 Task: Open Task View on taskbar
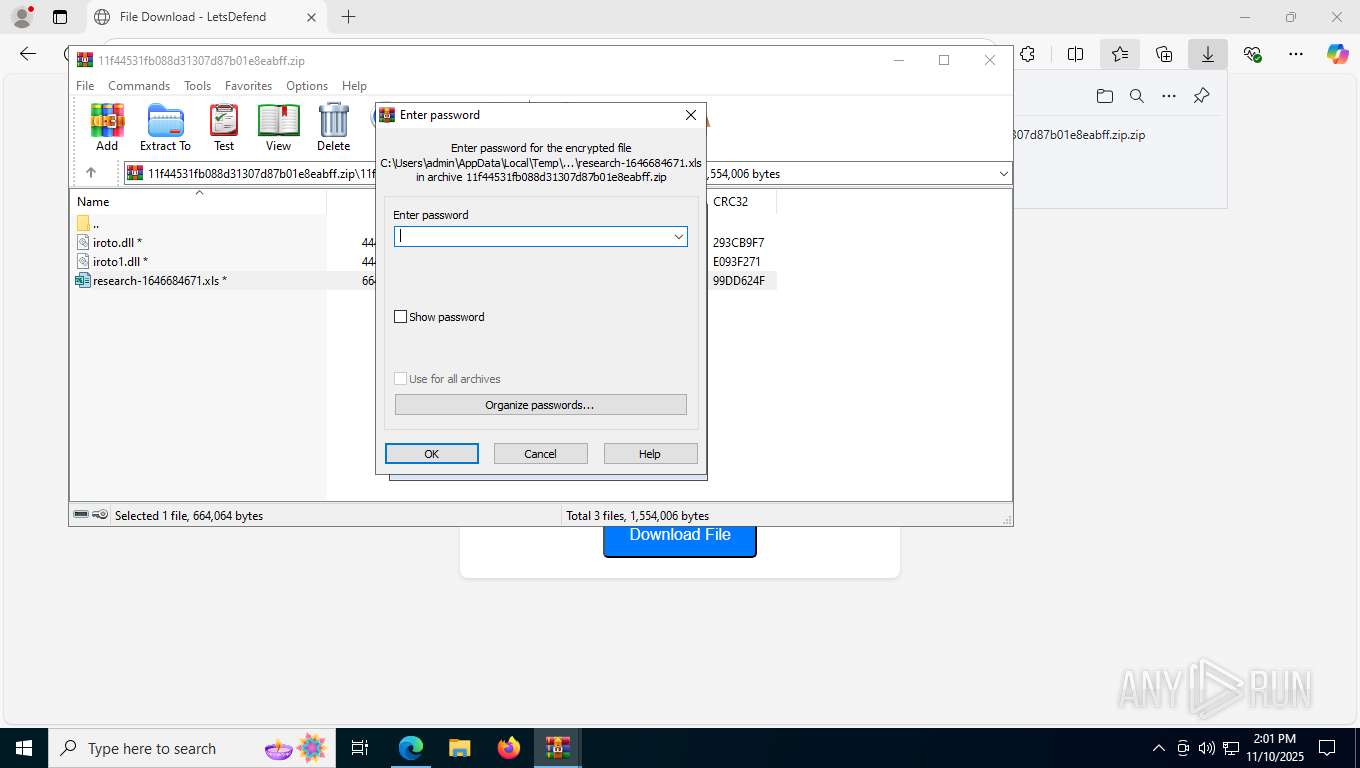point(360,748)
